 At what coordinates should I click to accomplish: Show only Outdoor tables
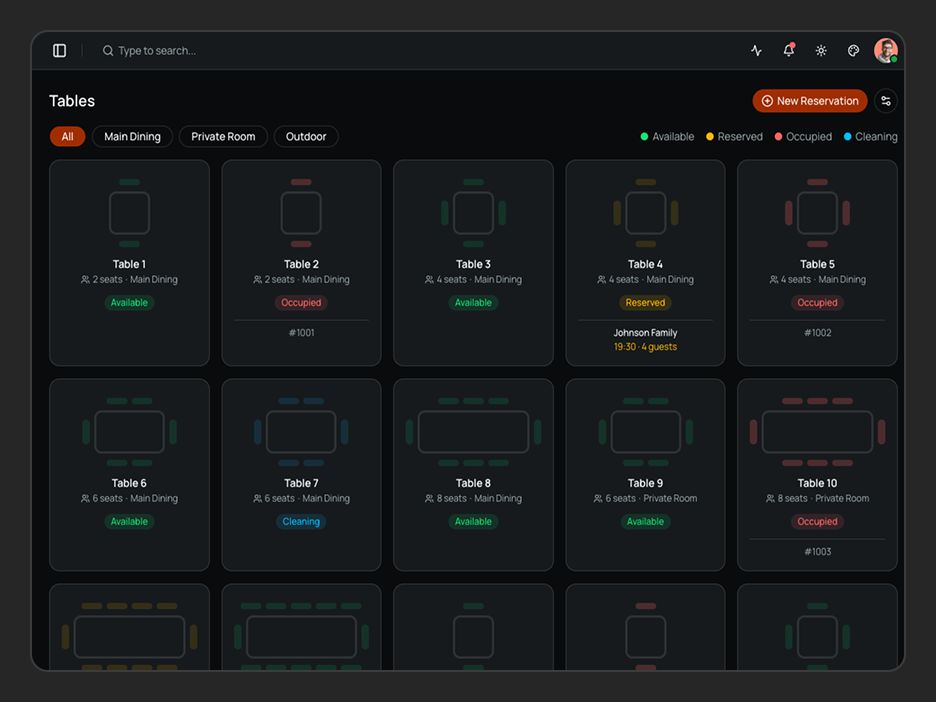point(306,137)
